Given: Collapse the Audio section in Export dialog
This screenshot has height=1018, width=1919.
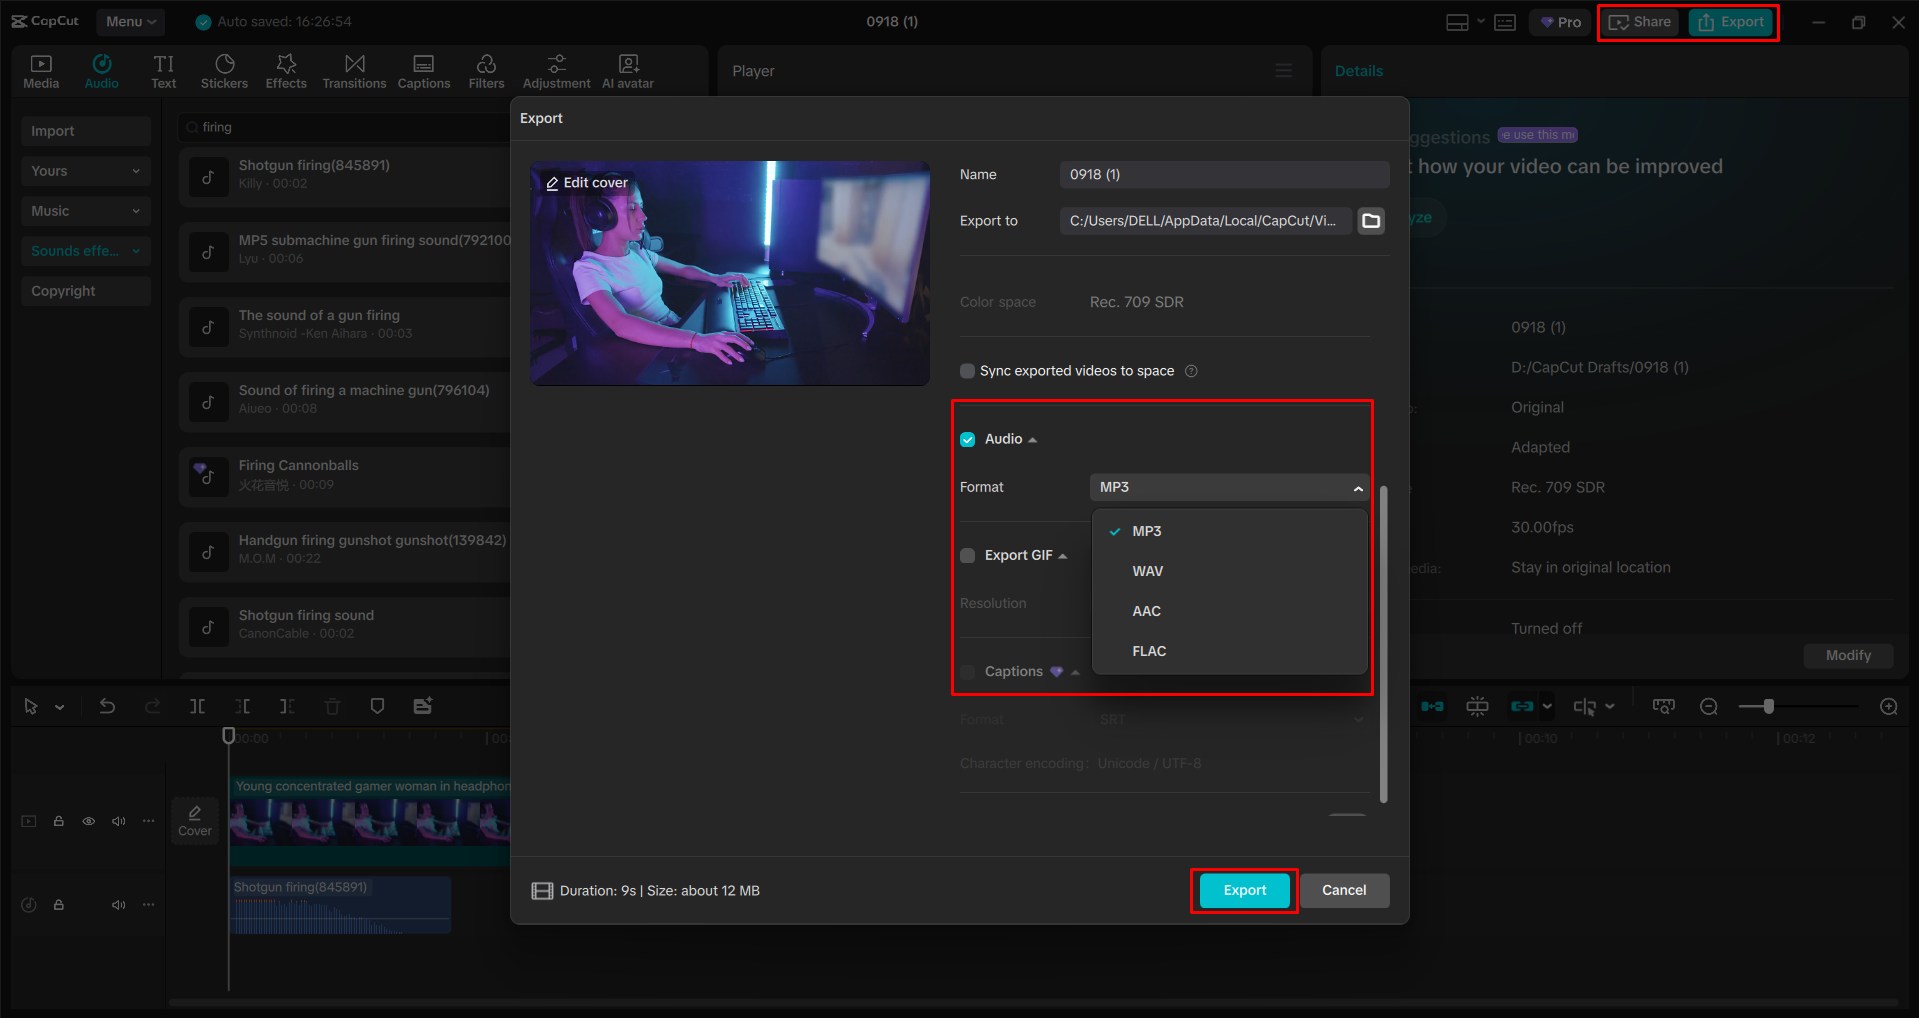Looking at the screenshot, I should coord(1035,438).
